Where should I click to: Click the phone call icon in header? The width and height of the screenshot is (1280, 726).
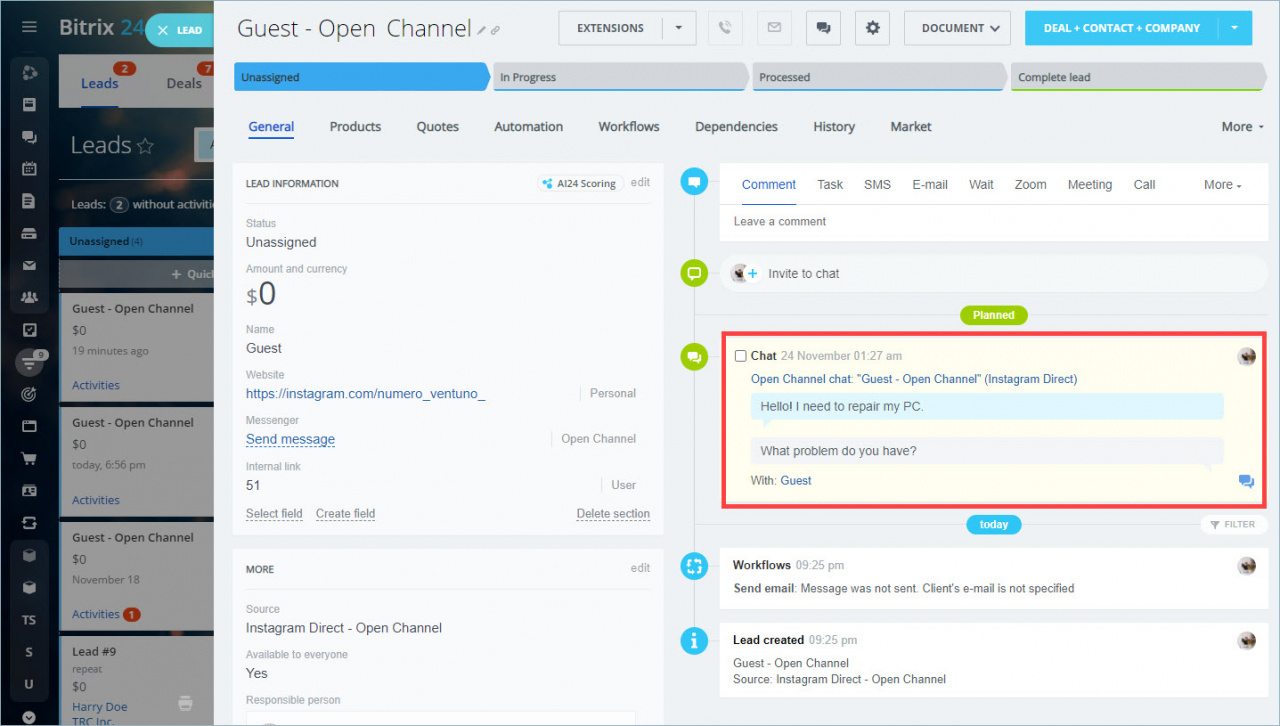click(x=725, y=28)
